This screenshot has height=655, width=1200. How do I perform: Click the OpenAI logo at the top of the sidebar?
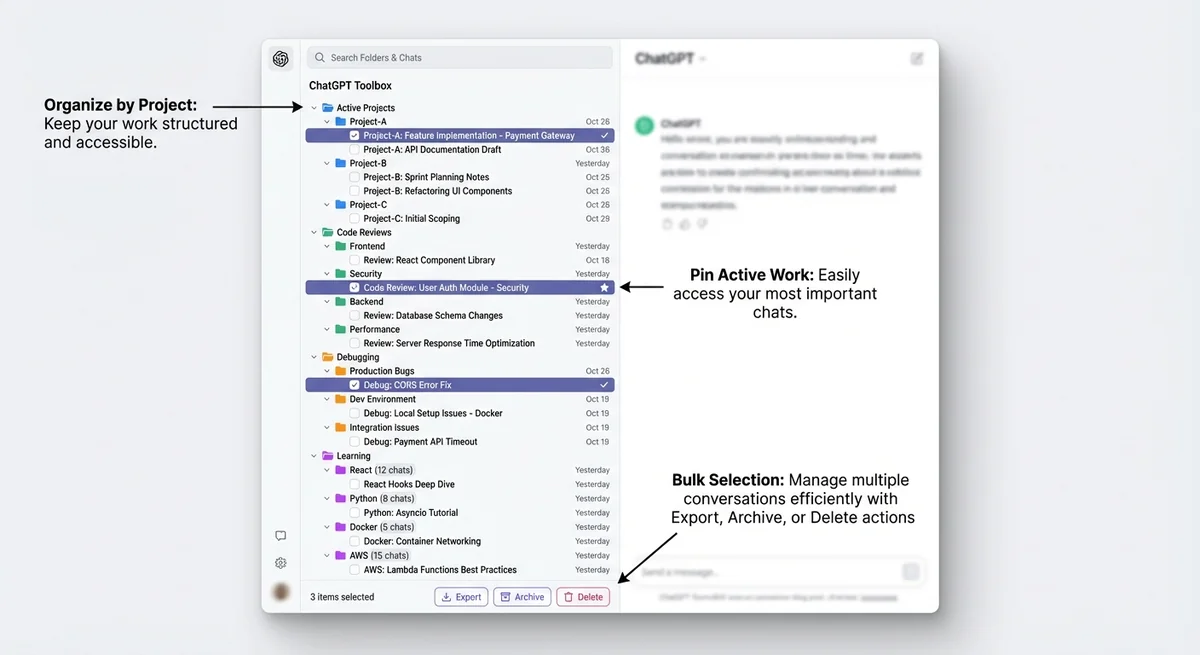281,59
